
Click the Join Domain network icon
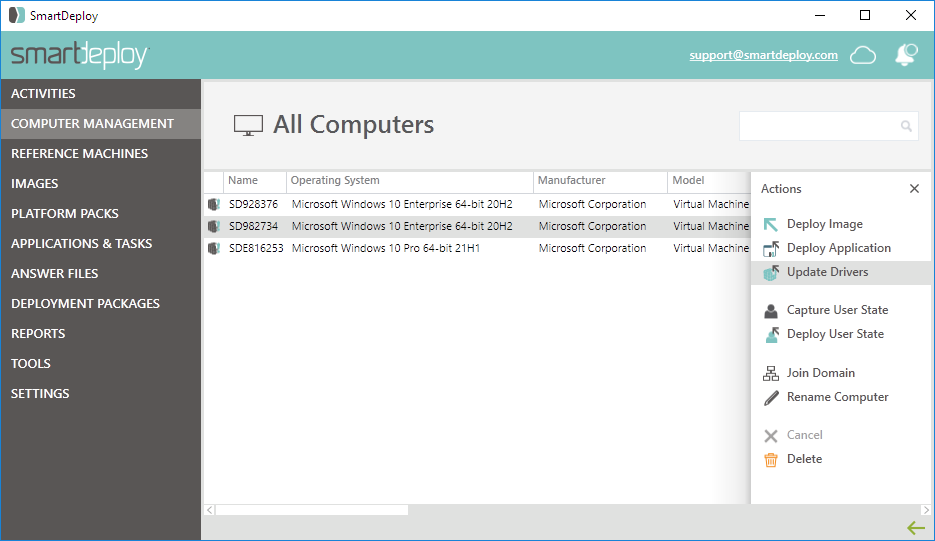[x=770, y=373]
